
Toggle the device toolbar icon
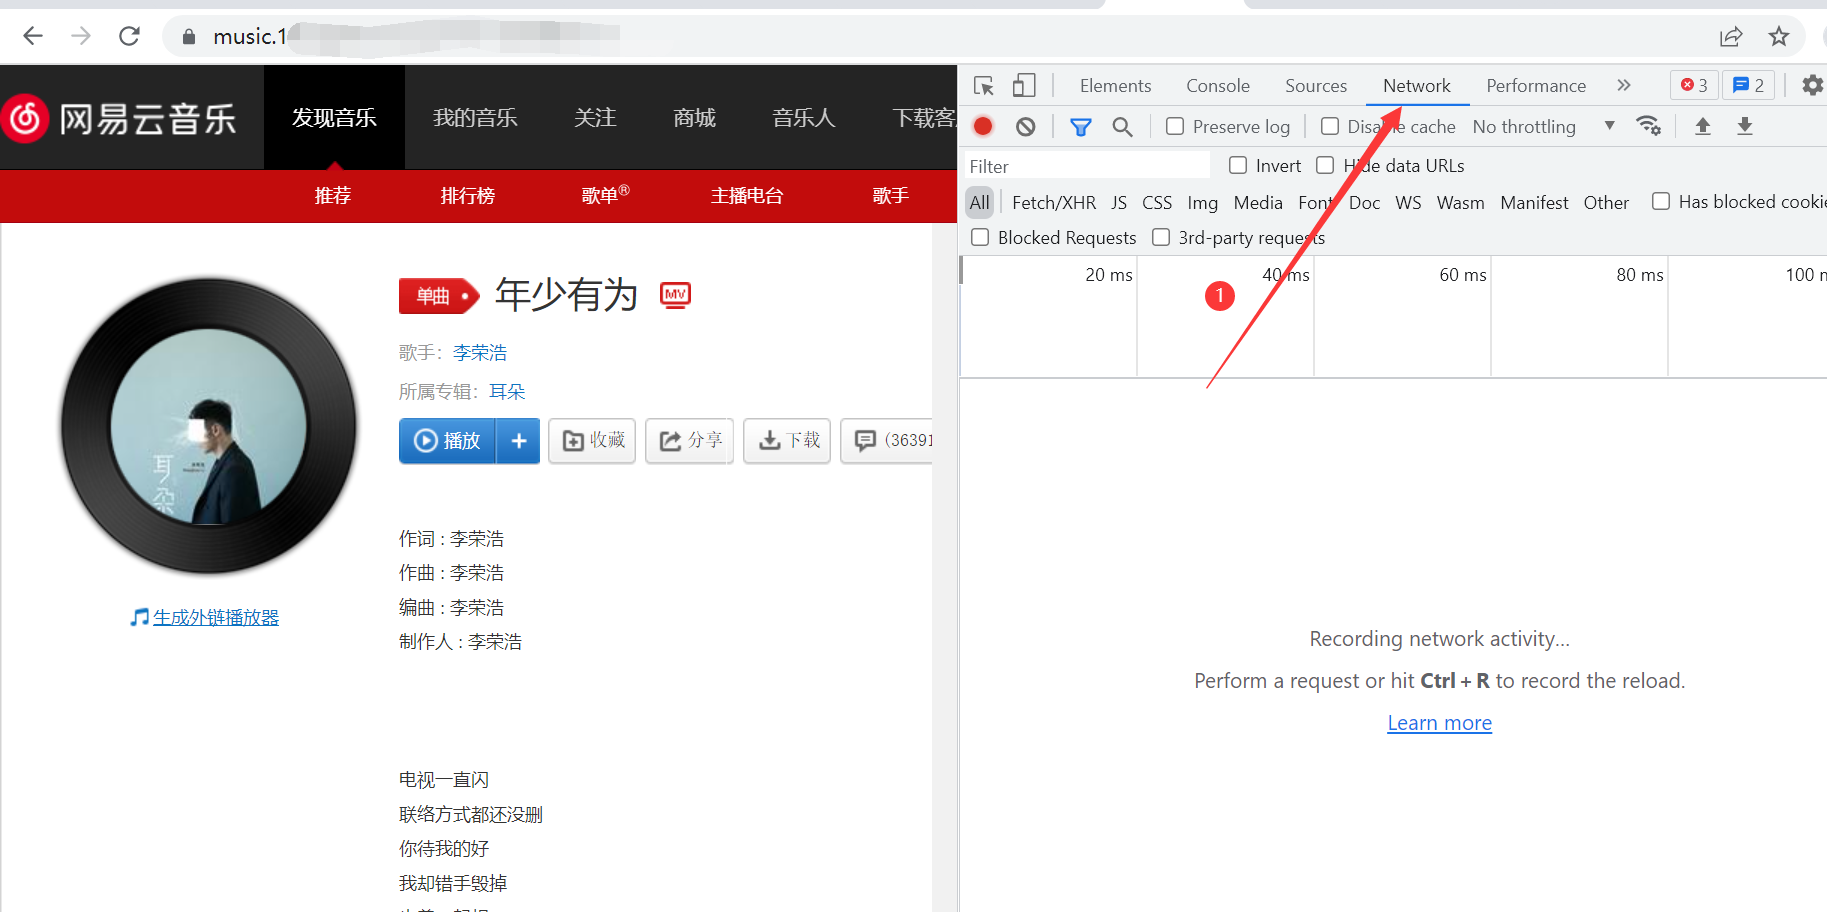tap(1023, 86)
